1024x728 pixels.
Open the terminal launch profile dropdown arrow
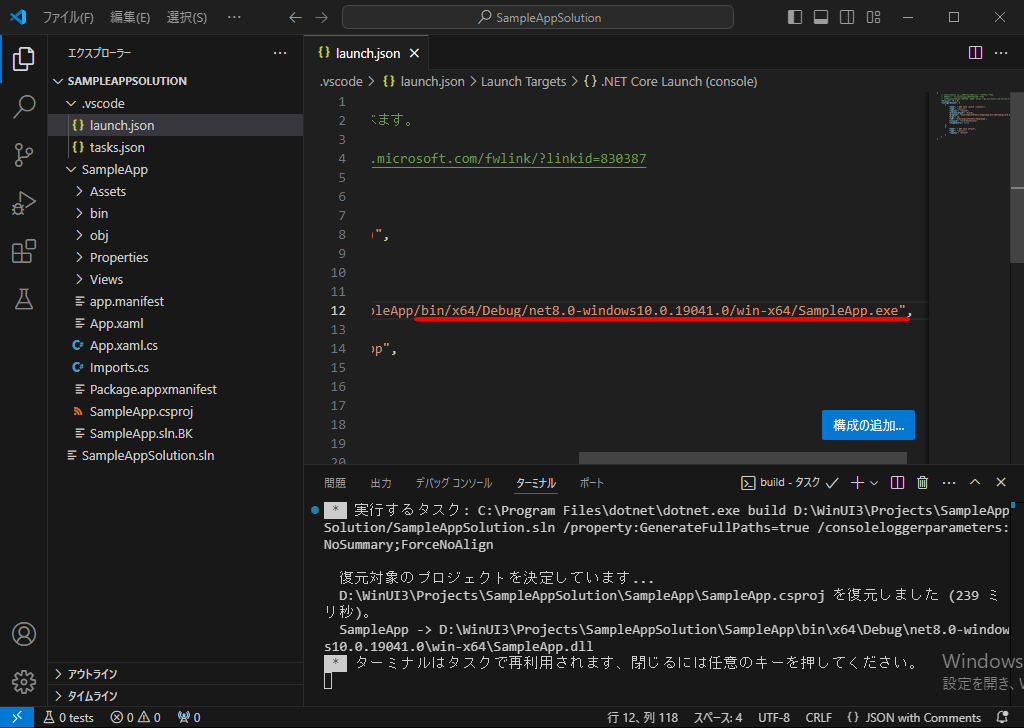tap(874, 483)
